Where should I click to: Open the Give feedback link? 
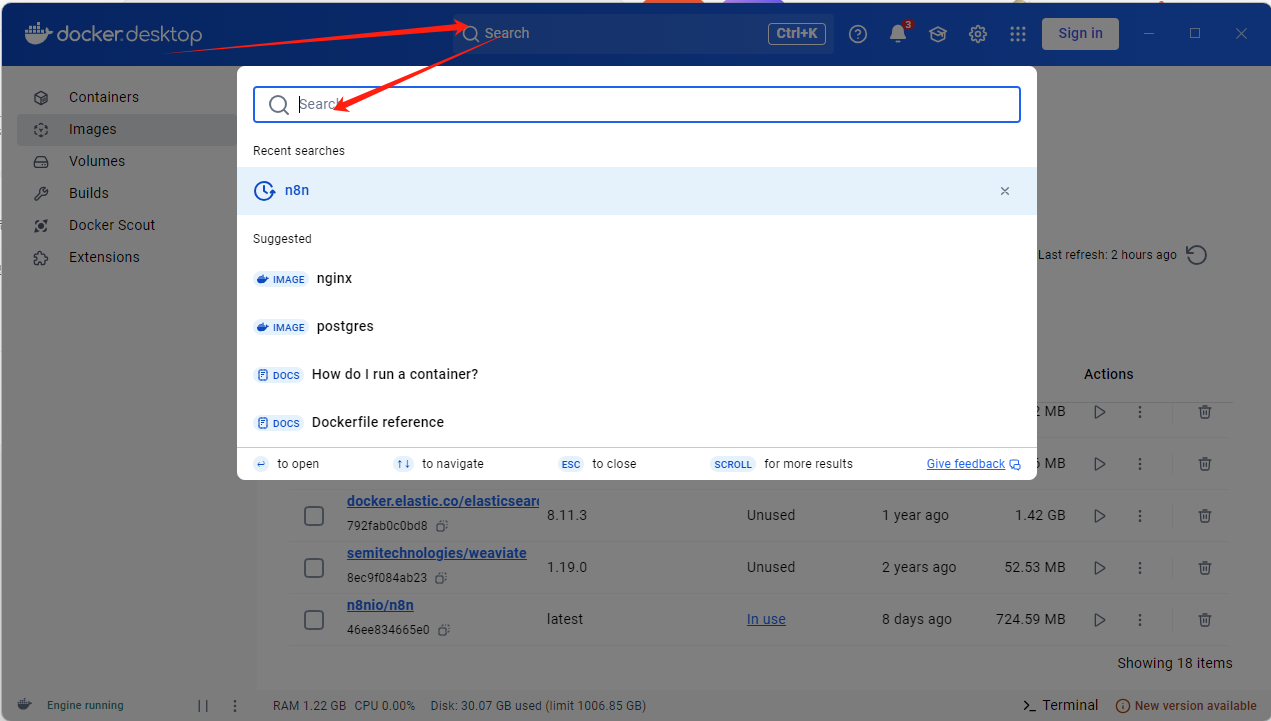[973, 464]
